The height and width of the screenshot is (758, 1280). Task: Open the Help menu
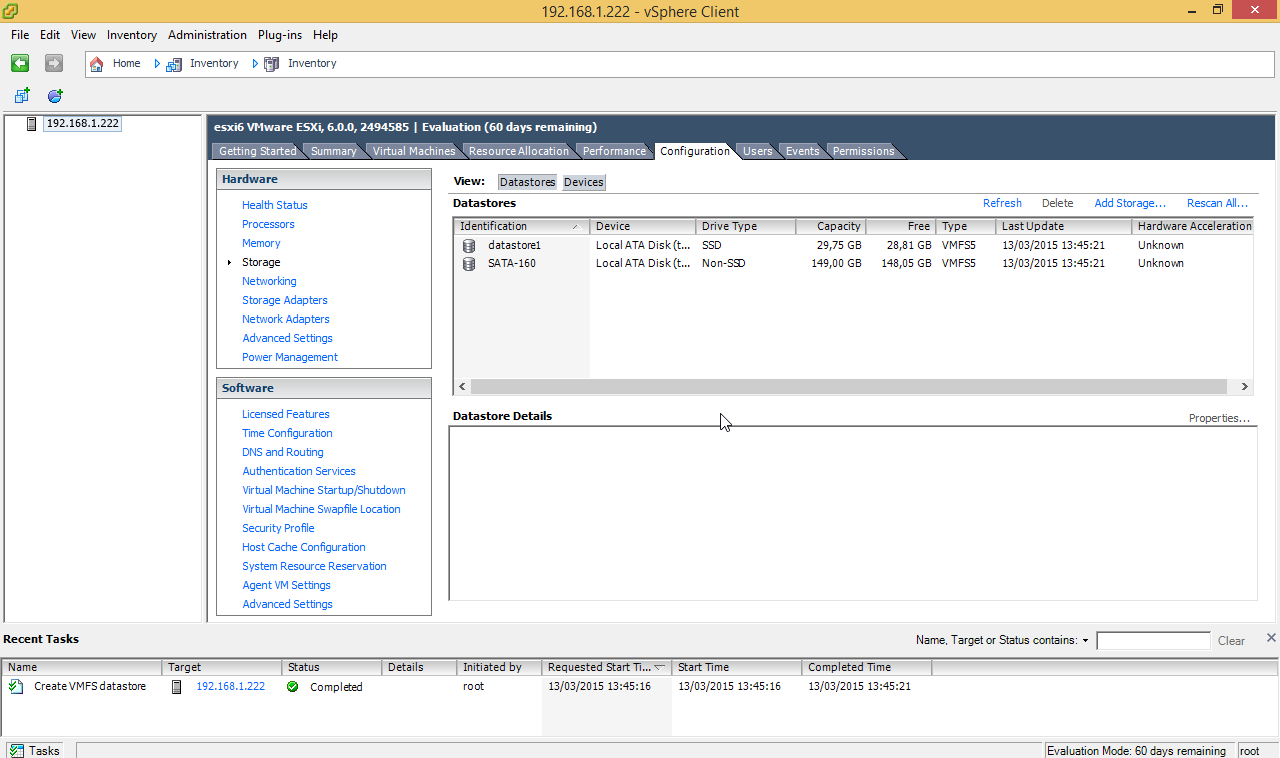click(325, 35)
